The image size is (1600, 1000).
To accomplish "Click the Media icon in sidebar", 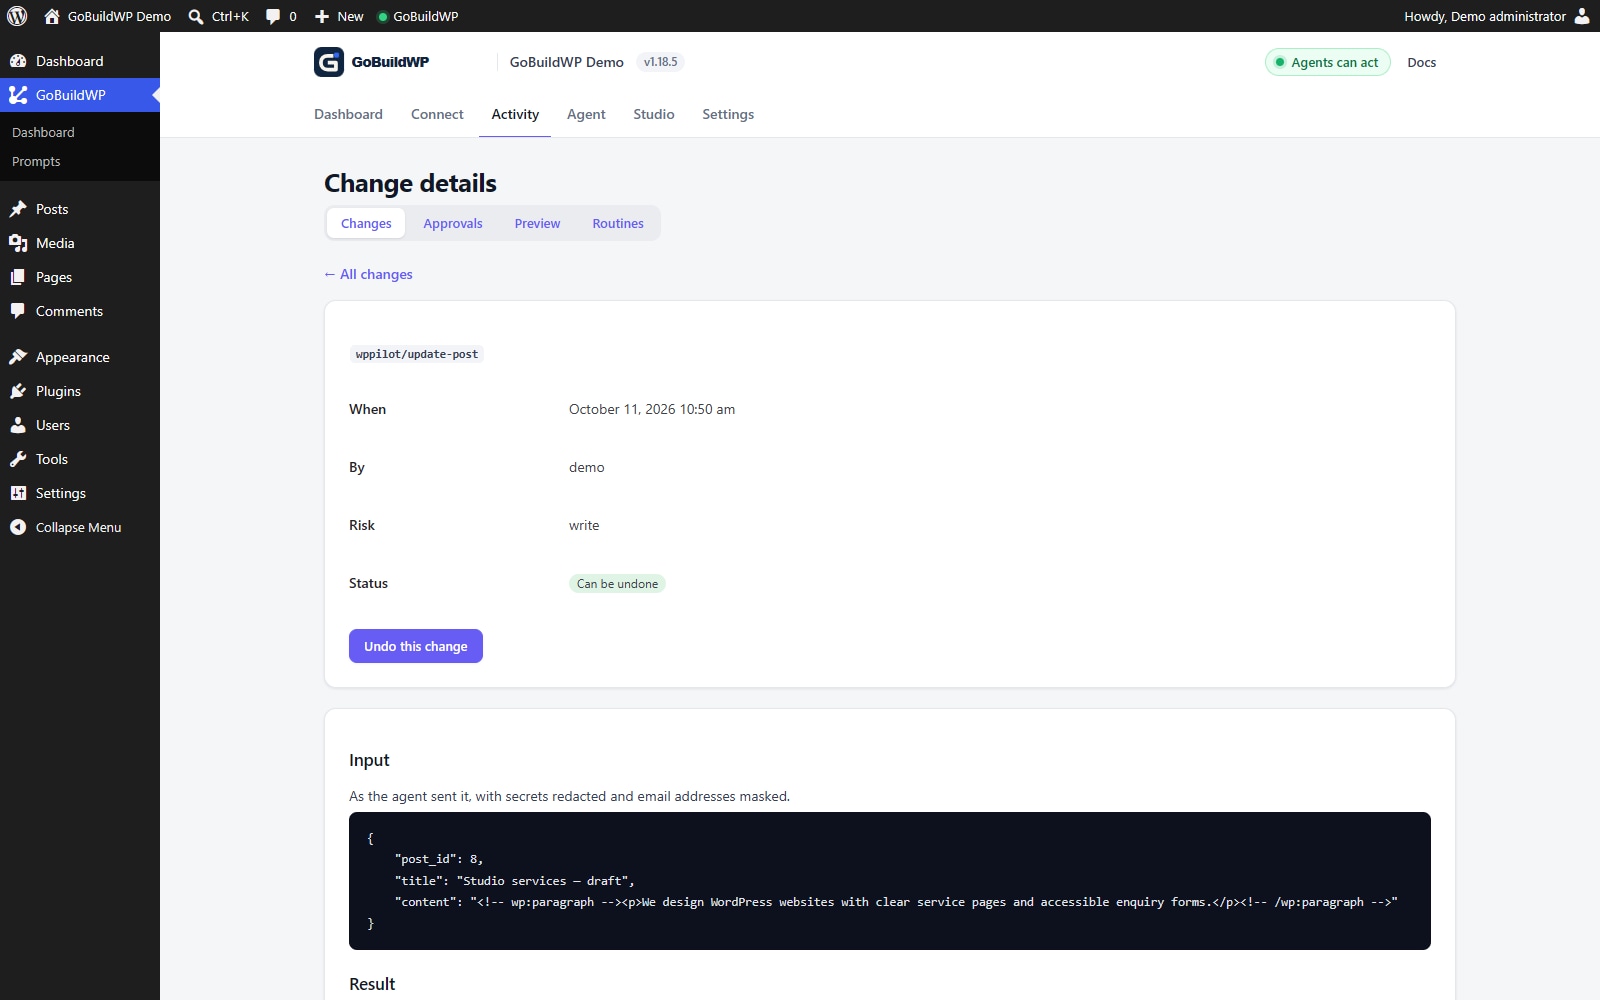I will point(18,243).
